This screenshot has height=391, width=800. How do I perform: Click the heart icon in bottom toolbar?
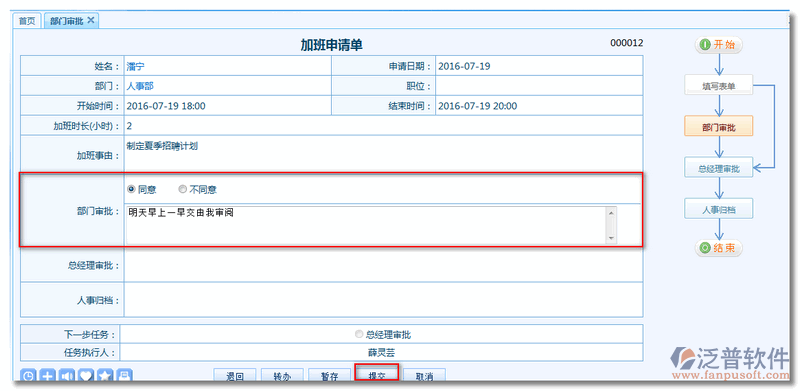tap(86, 376)
